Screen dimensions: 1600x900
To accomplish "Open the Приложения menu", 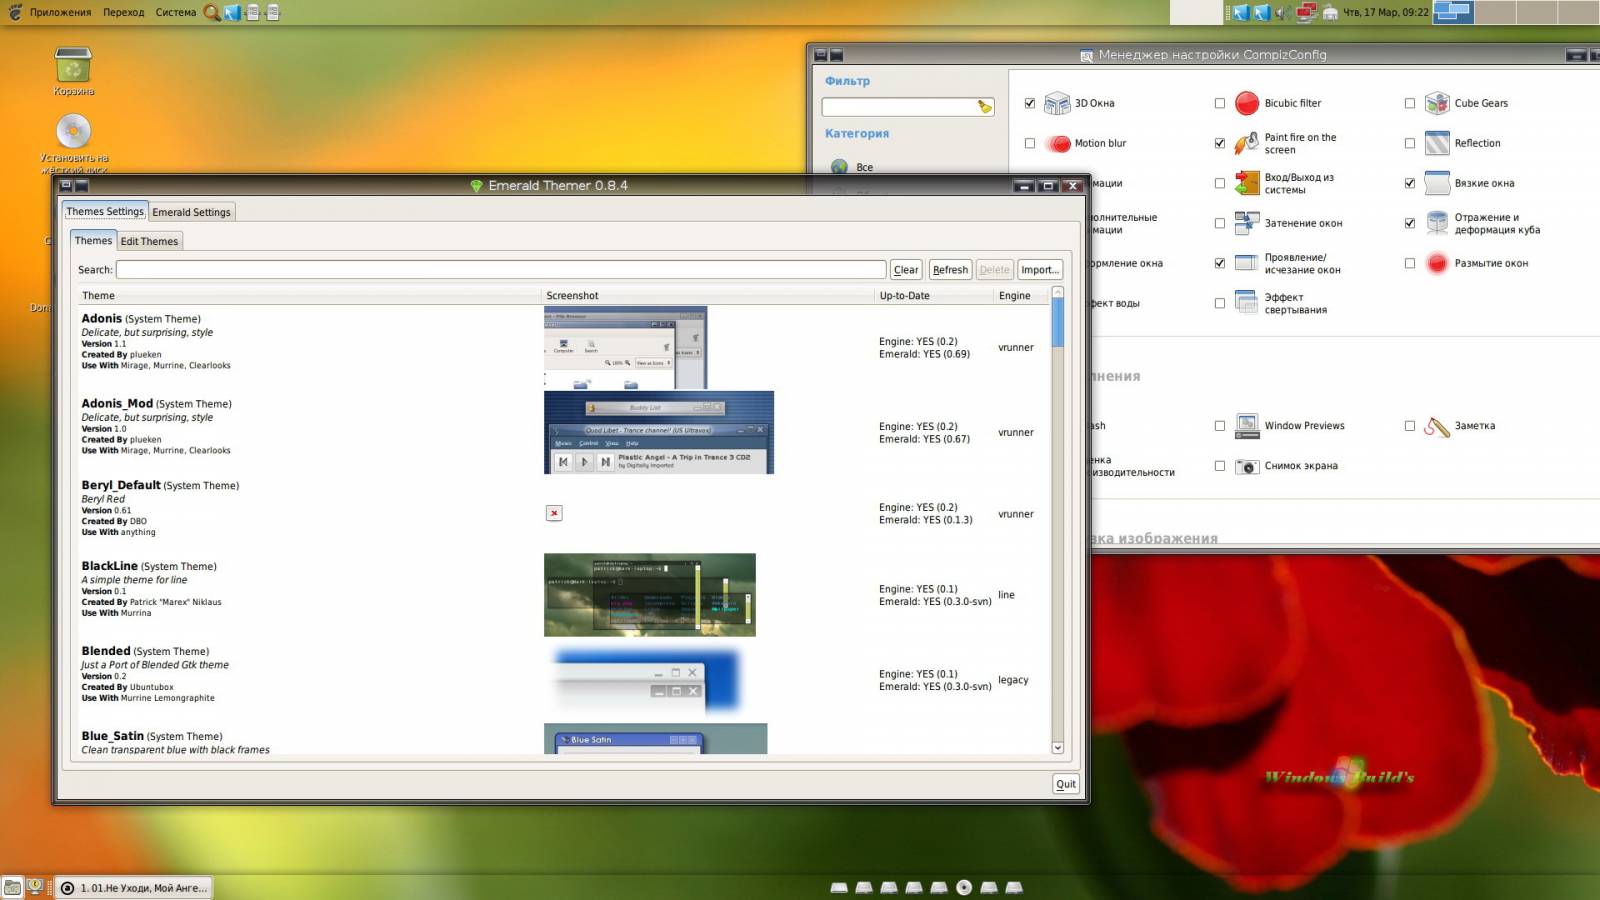I will click(60, 12).
